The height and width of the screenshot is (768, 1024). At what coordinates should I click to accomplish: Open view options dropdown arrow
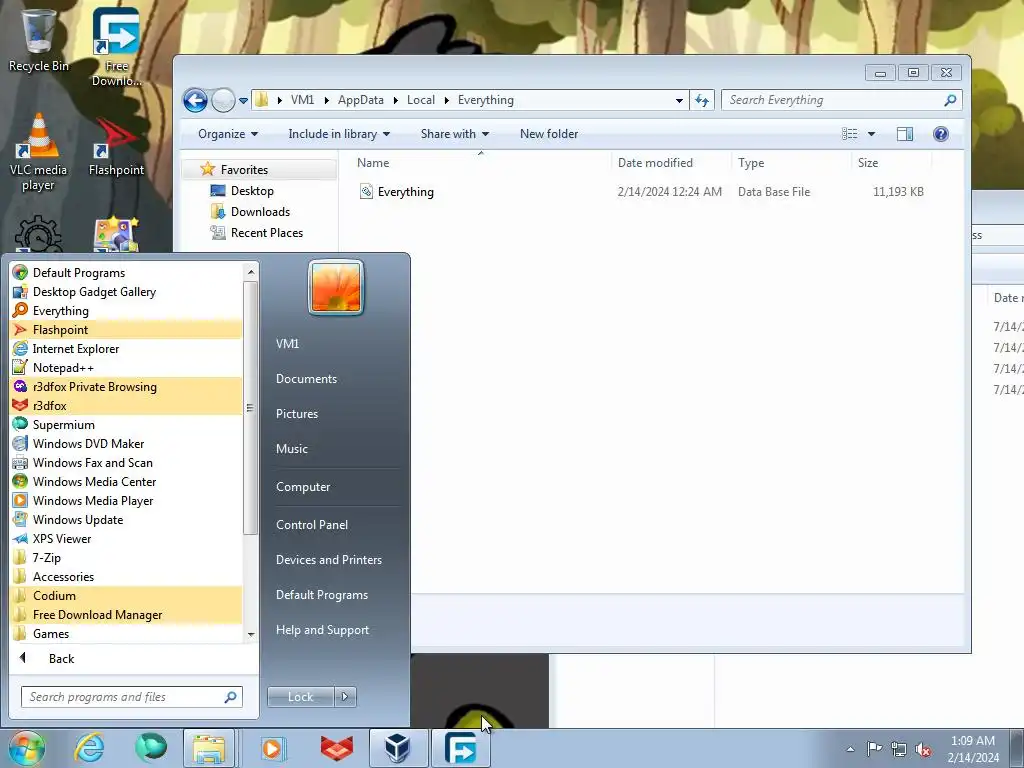click(x=871, y=134)
